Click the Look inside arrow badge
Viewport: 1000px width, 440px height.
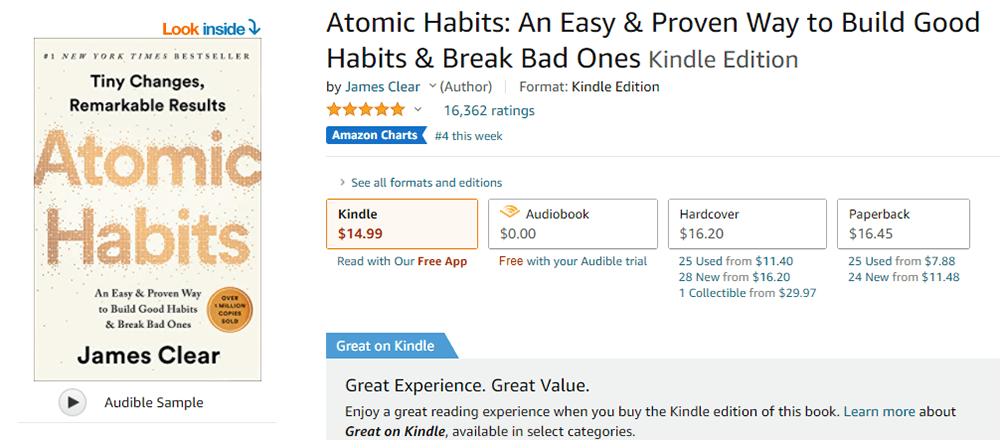coord(211,27)
